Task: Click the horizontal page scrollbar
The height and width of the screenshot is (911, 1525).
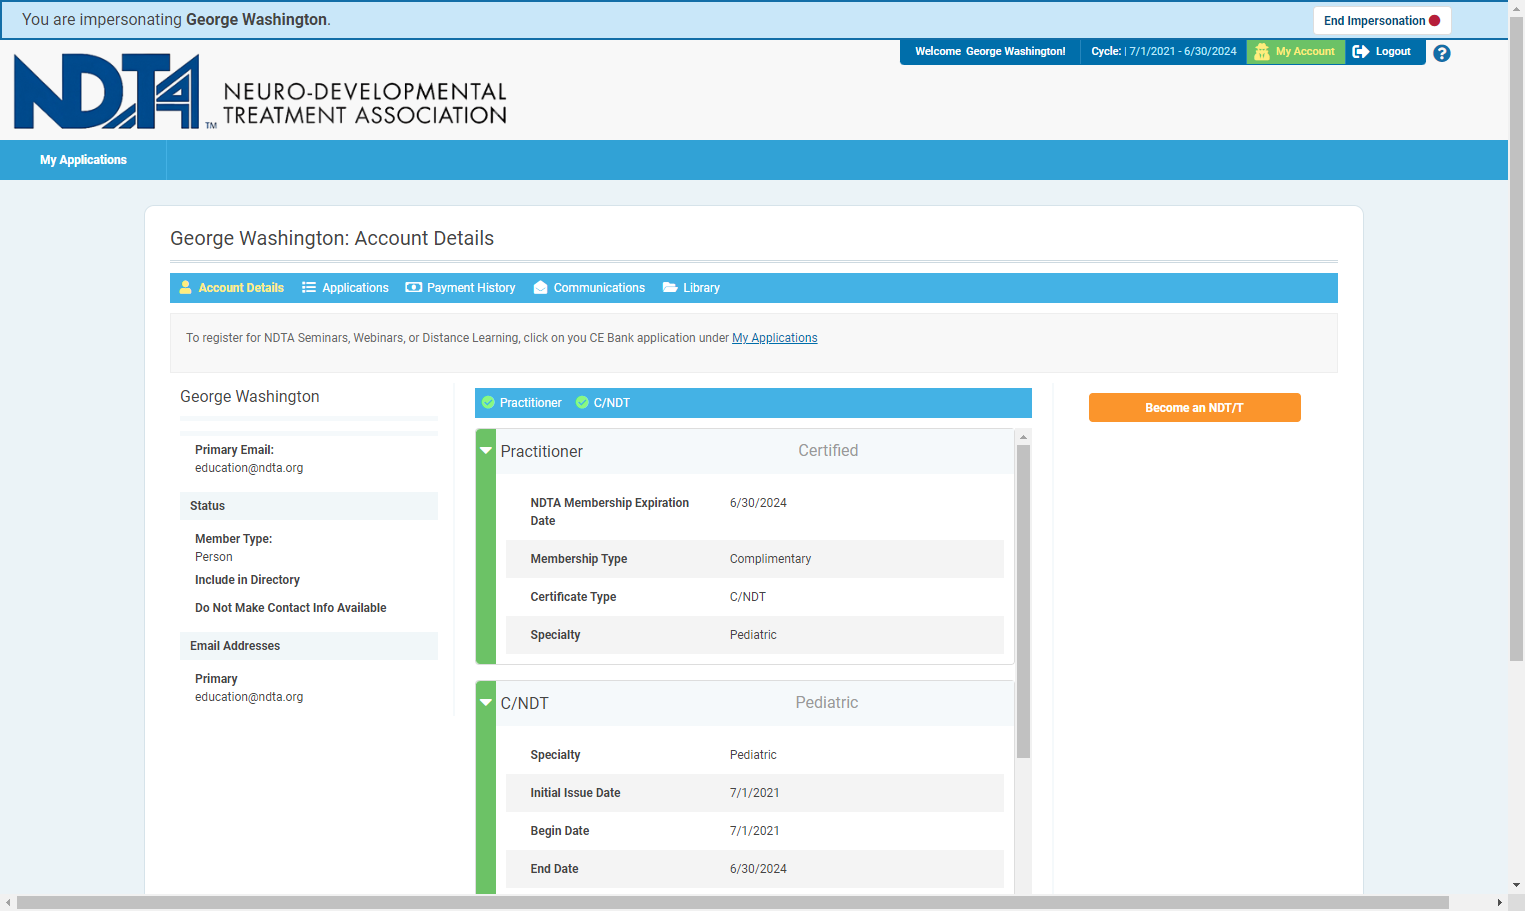Action: [733, 902]
